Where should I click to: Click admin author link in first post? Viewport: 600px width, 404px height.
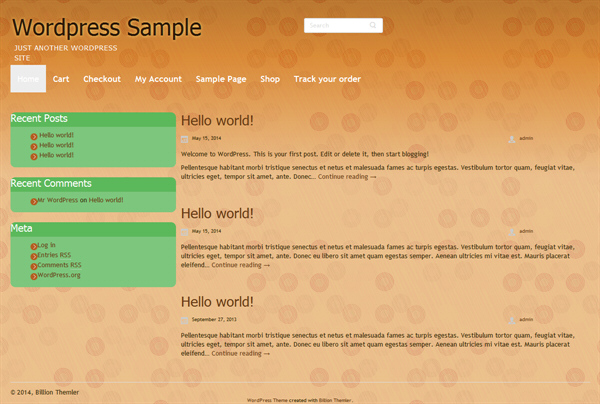pos(526,138)
